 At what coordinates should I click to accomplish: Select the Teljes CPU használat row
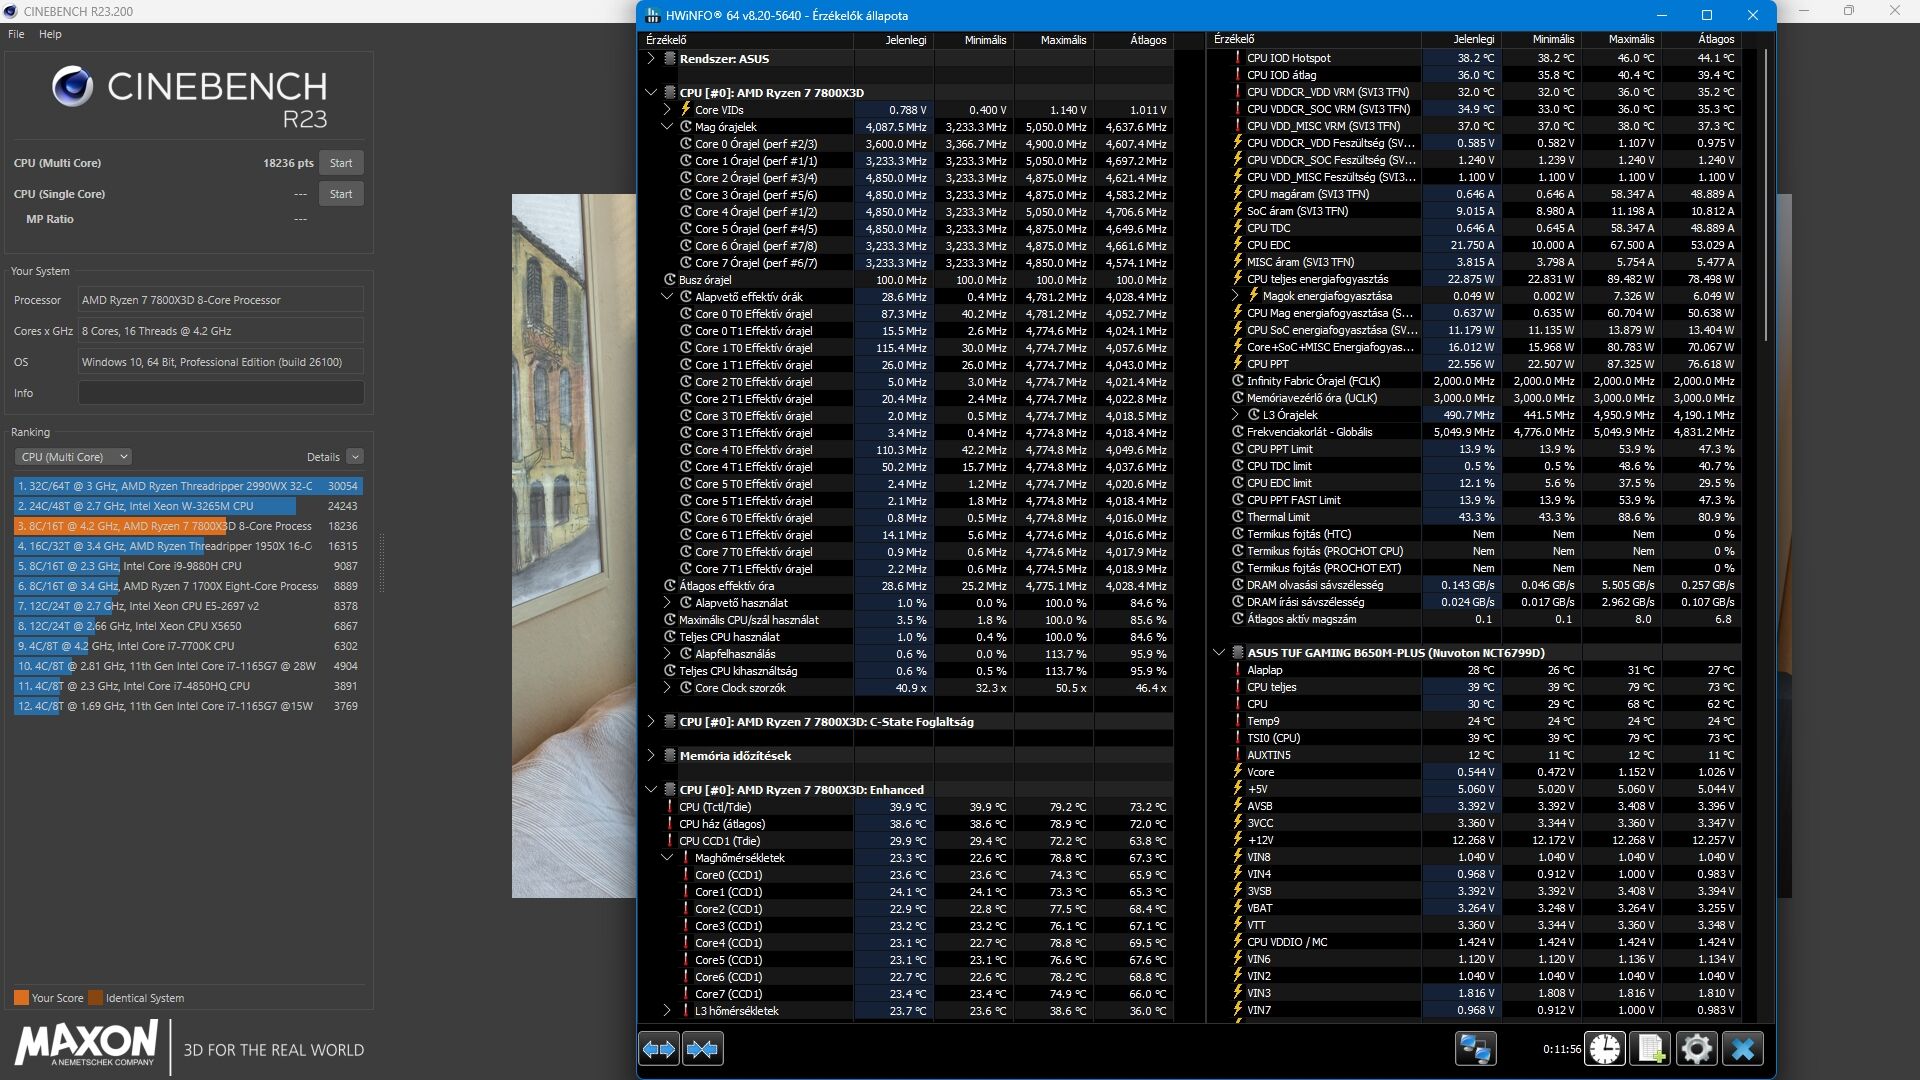point(908,637)
